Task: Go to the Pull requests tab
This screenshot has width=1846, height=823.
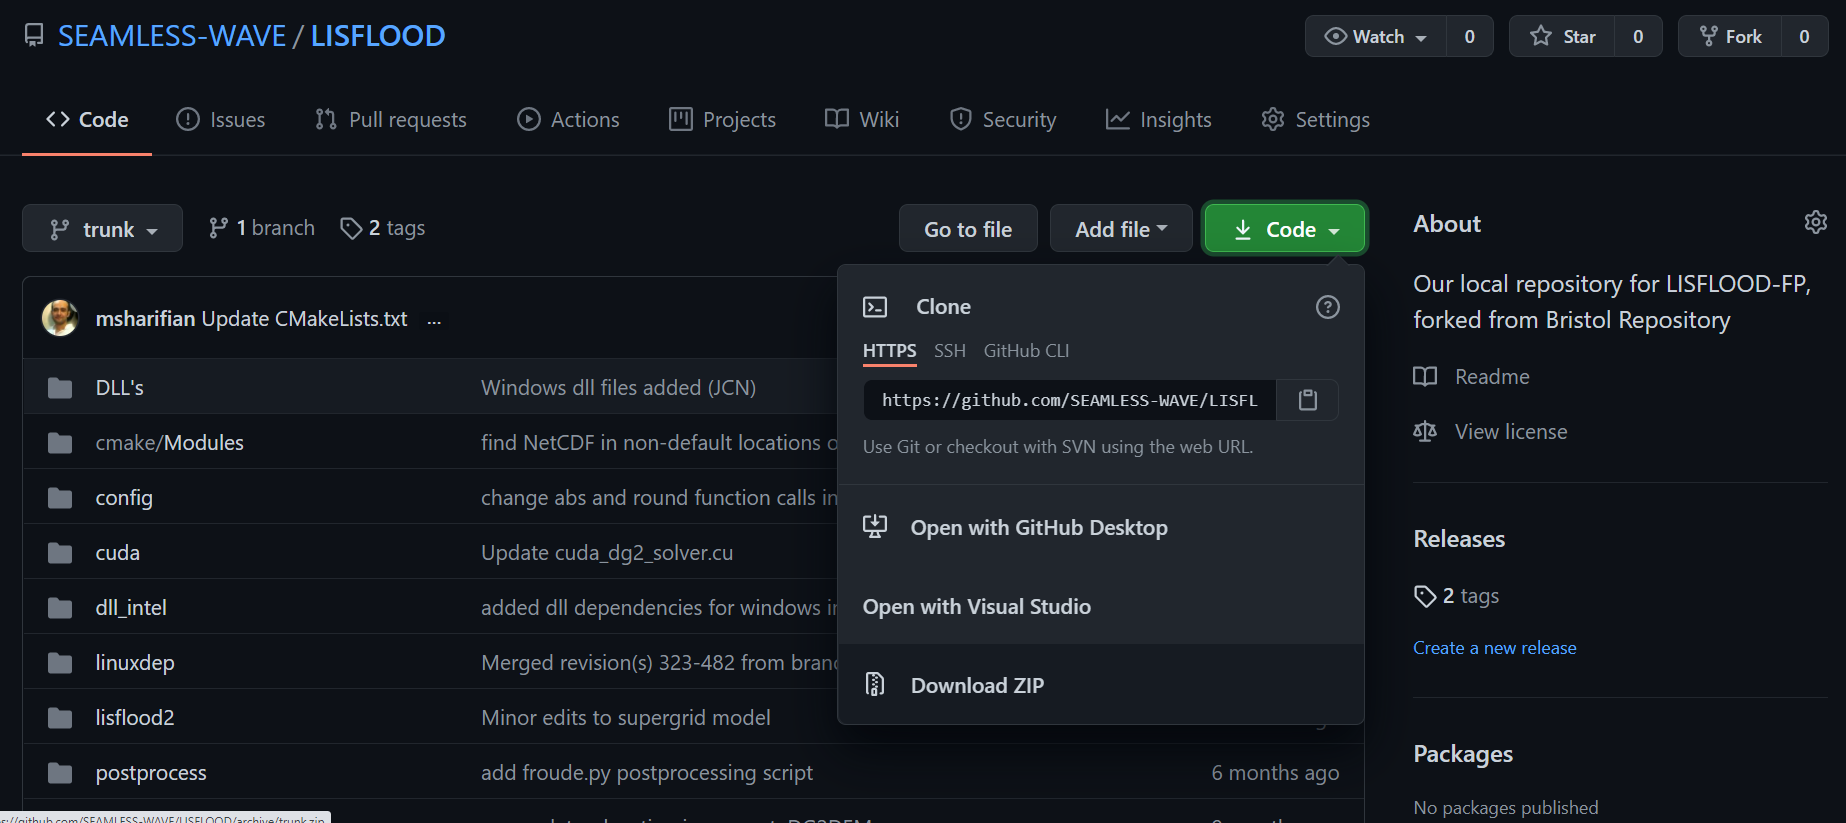Action: coord(391,119)
